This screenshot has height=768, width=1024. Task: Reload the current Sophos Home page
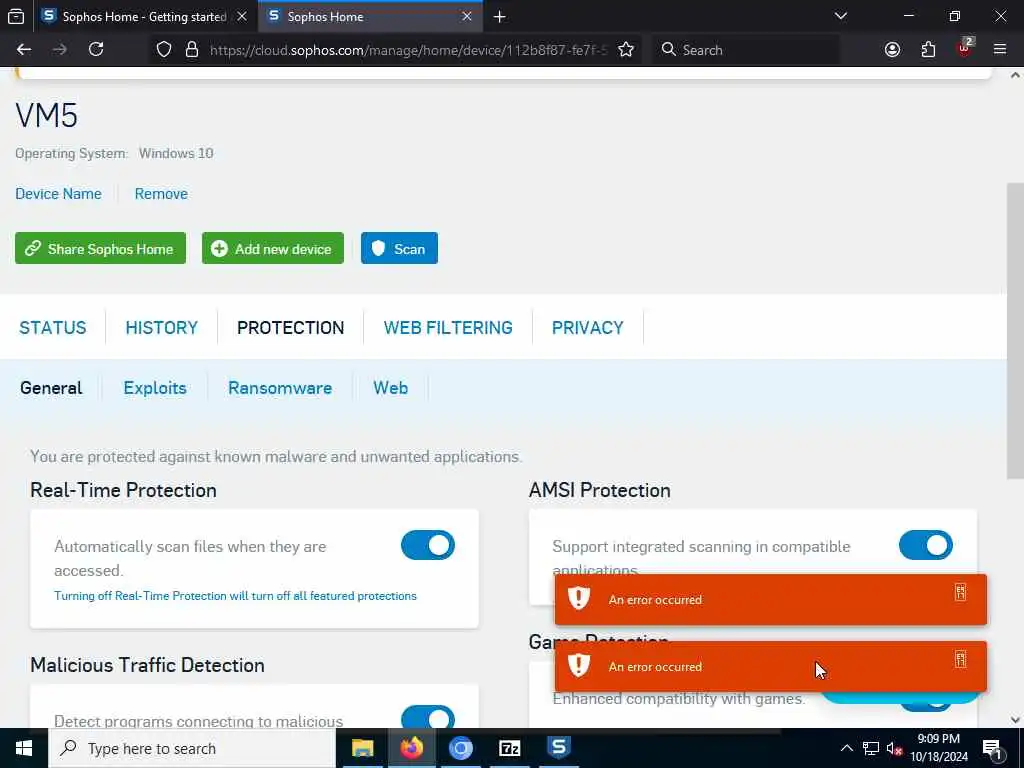(x=96, y=50)
